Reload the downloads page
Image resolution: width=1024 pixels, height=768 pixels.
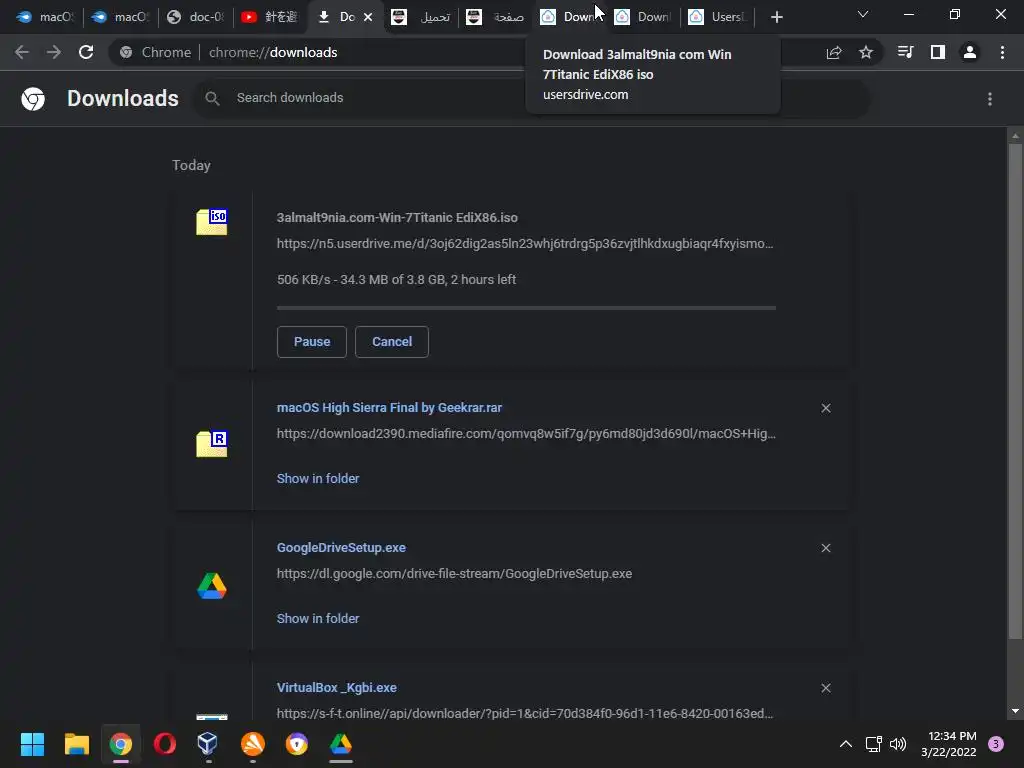pyautogui.click(x=86, y=52)
